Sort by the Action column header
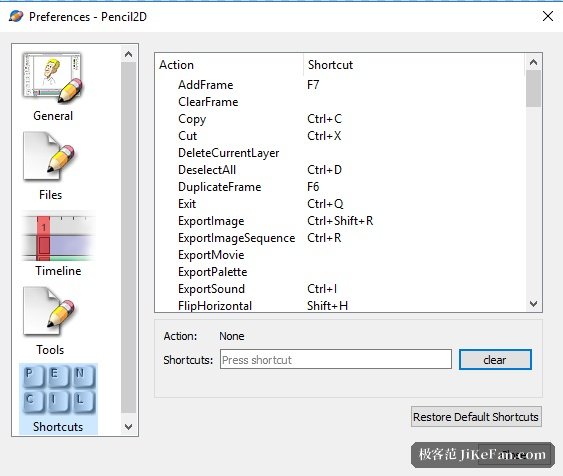 (x=230, y=65)
